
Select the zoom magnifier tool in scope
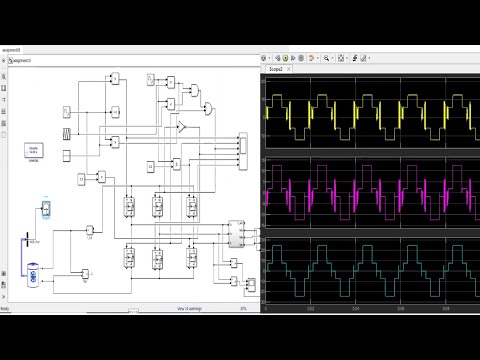(326, 58)
